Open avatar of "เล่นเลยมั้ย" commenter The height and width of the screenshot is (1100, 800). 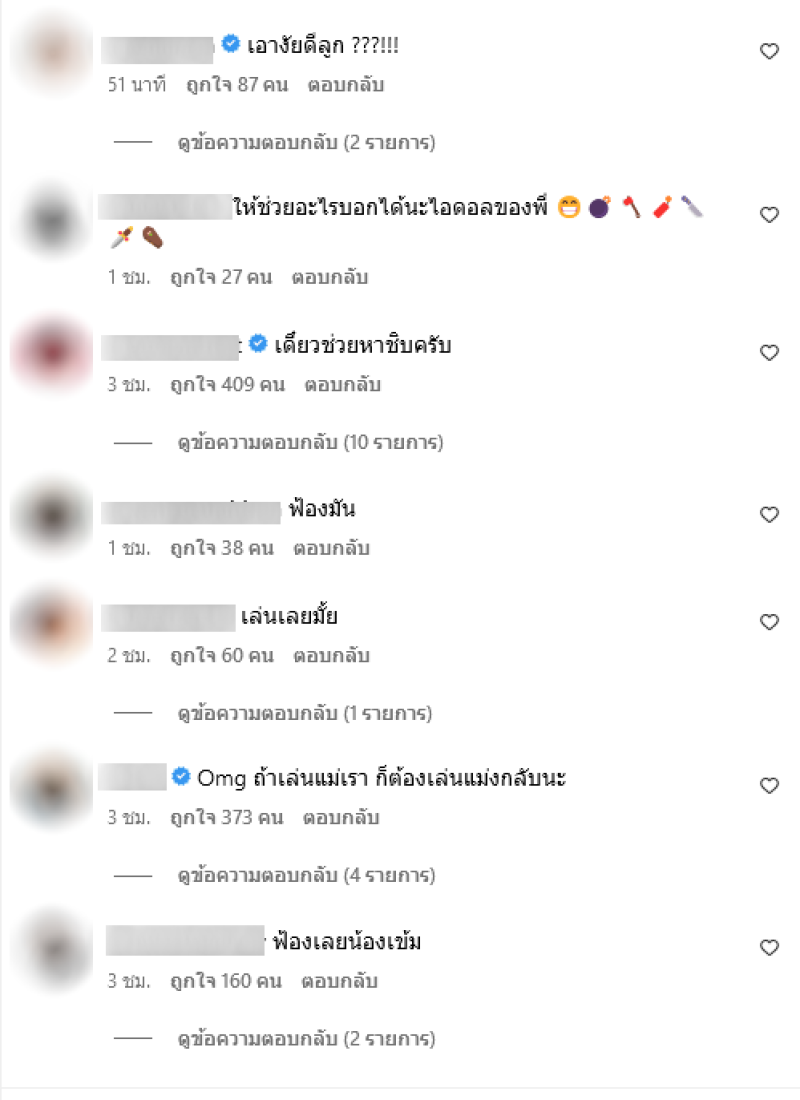tap(53, 624)
